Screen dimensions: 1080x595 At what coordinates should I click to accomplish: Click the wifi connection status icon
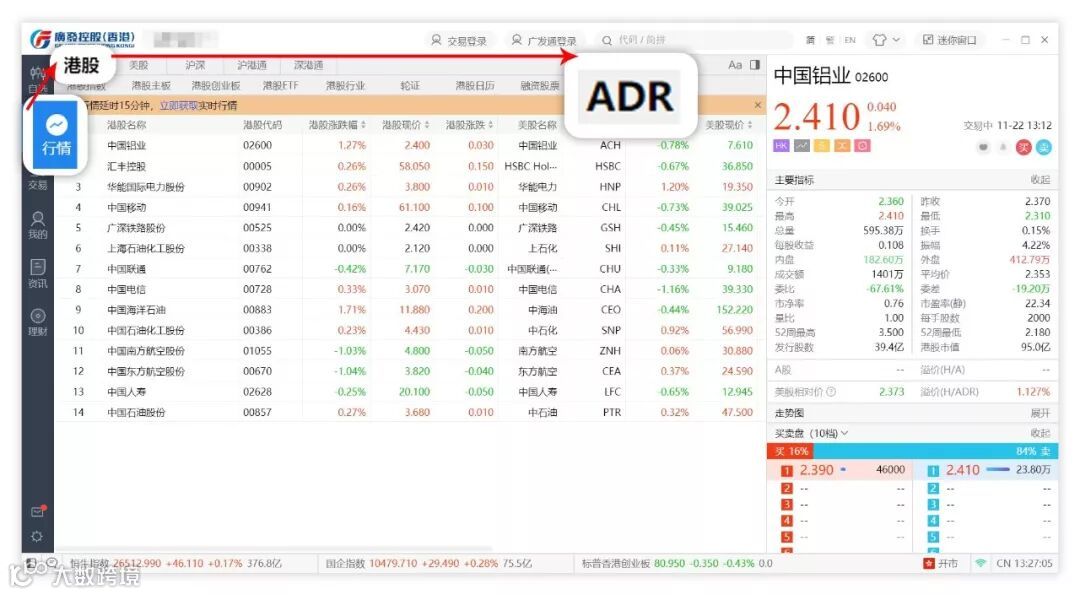tap(980, 563)
